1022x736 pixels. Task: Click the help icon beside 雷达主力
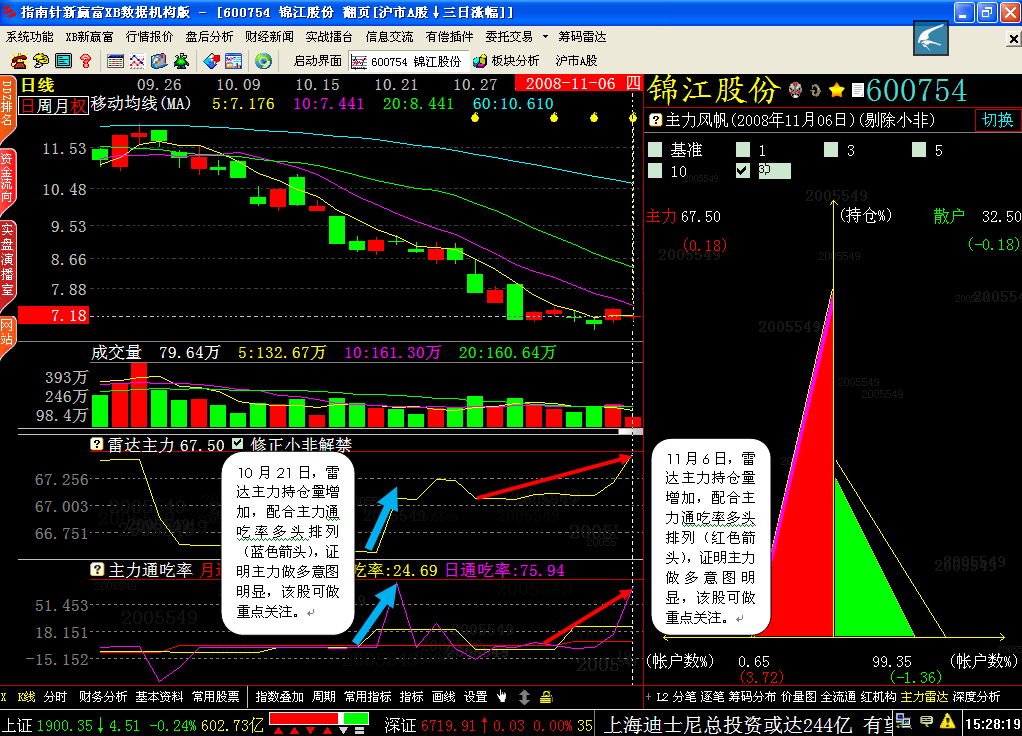tap(97, 445)
